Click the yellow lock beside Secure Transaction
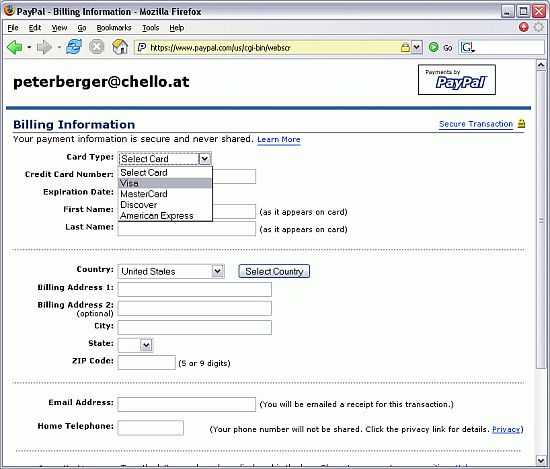The image size is (550, 469). coord(522,123)
